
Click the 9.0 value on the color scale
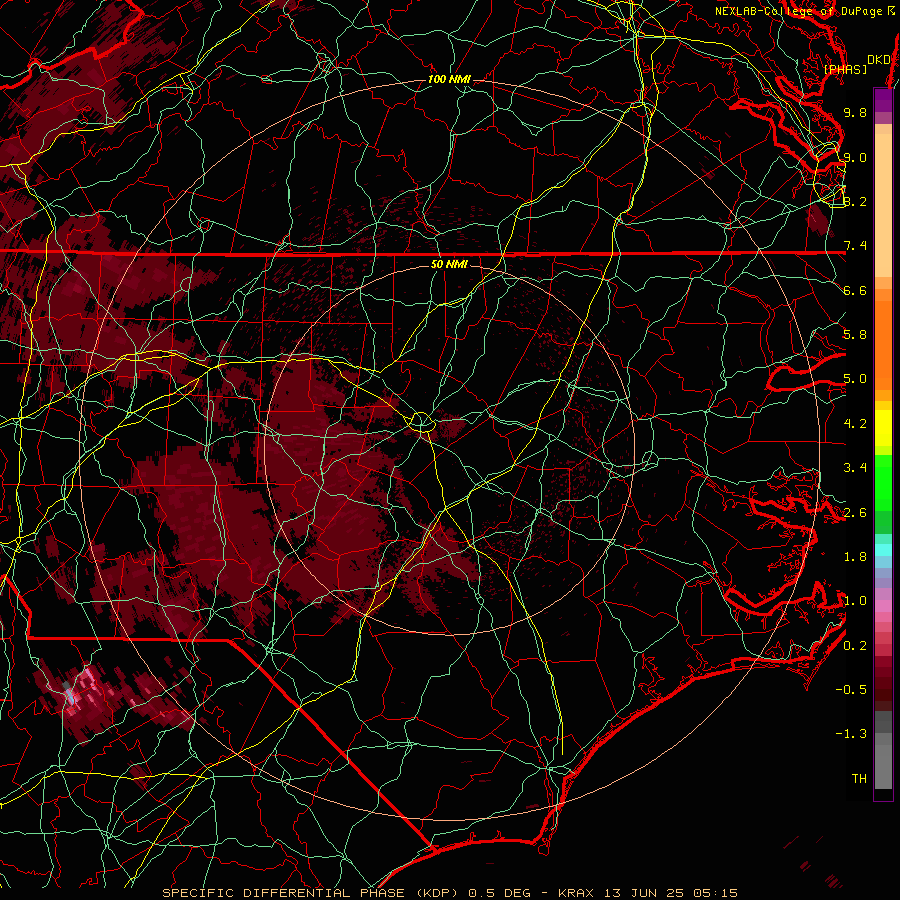click(855, 157)
